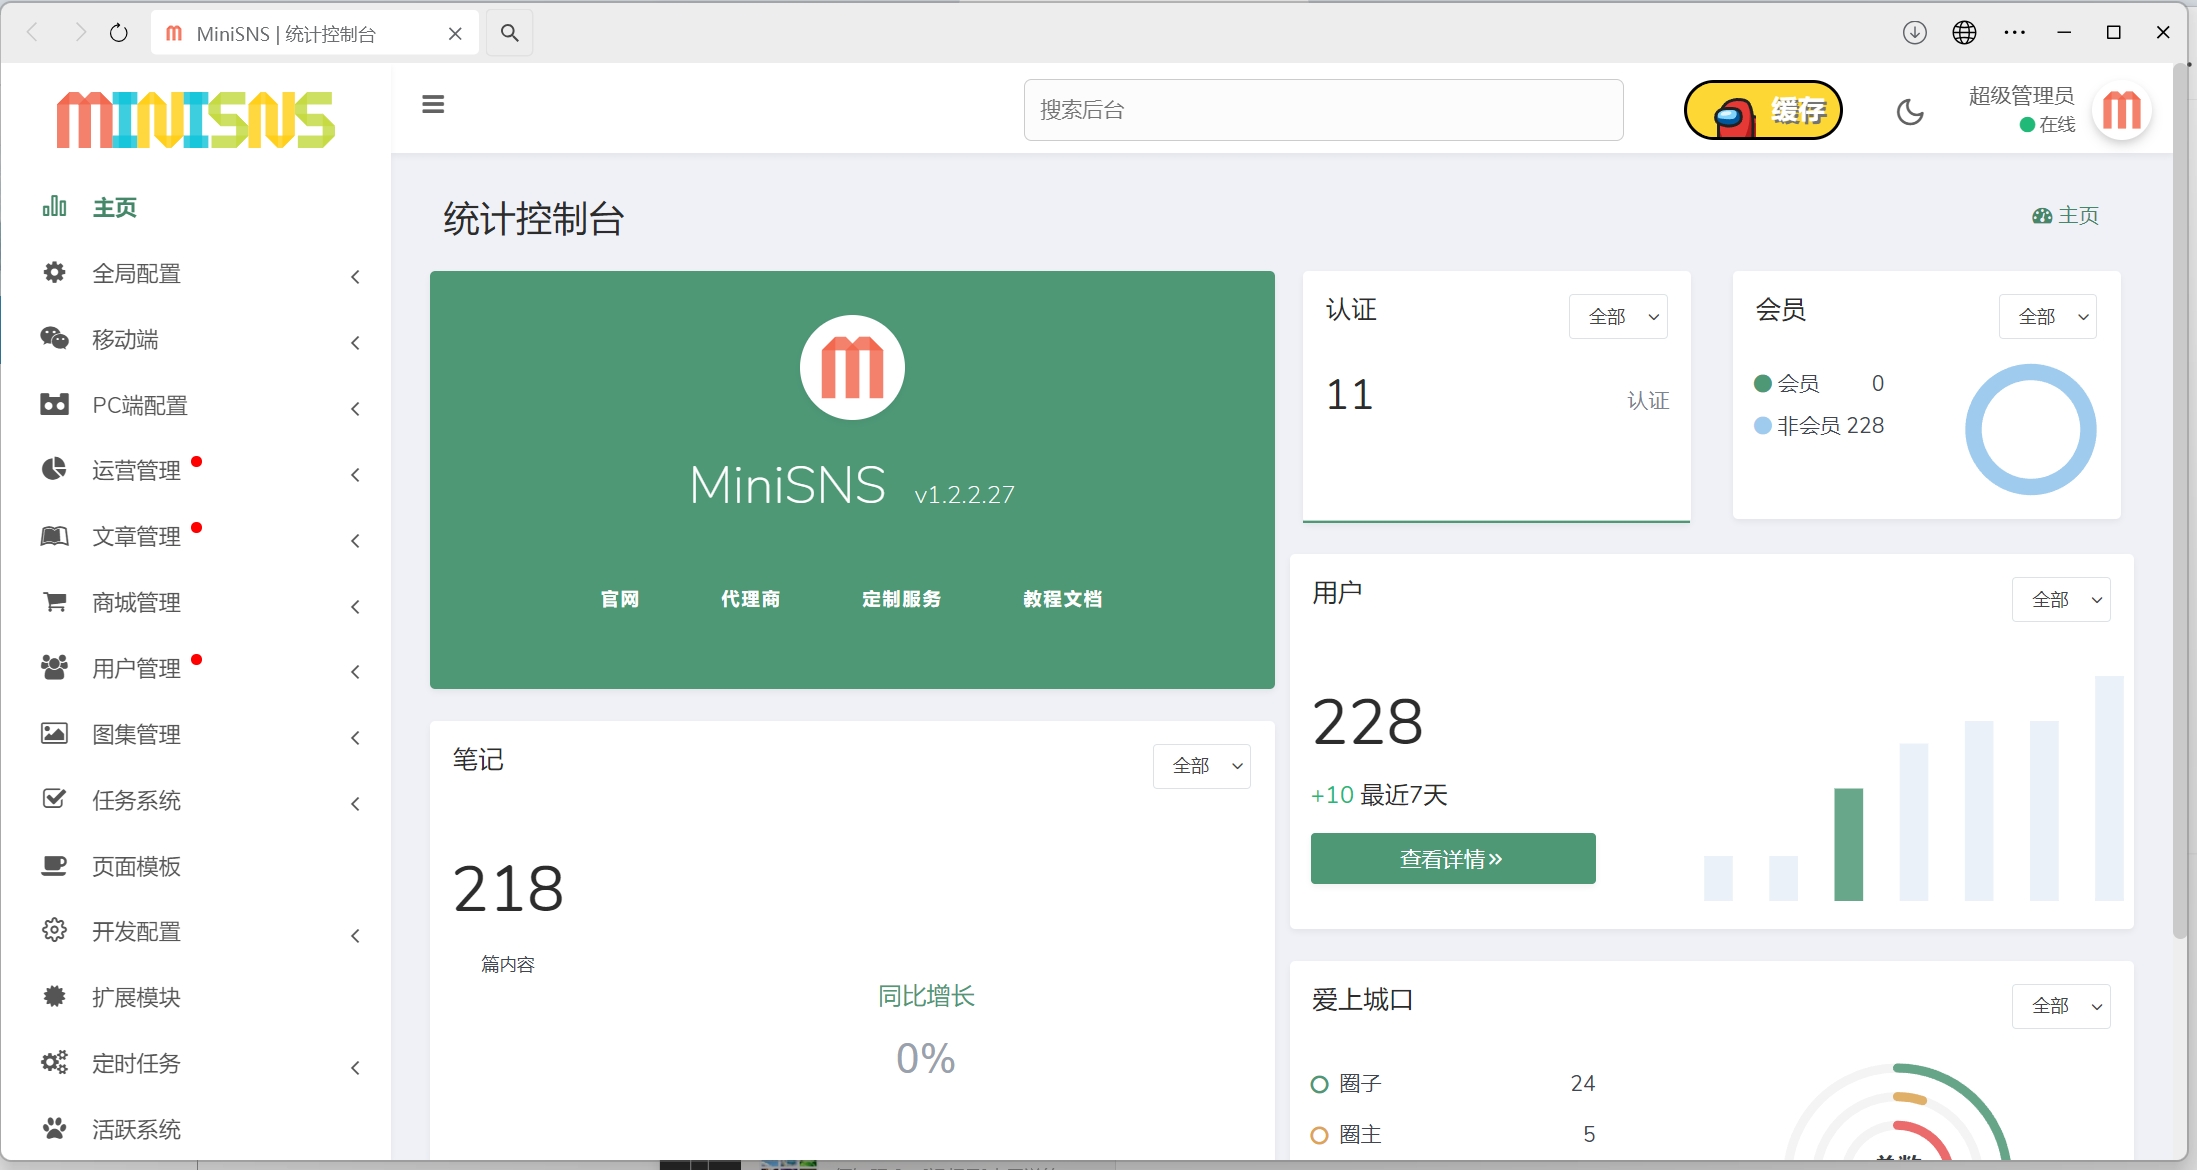Click the pie-chart icon for 运营管理

54,470
